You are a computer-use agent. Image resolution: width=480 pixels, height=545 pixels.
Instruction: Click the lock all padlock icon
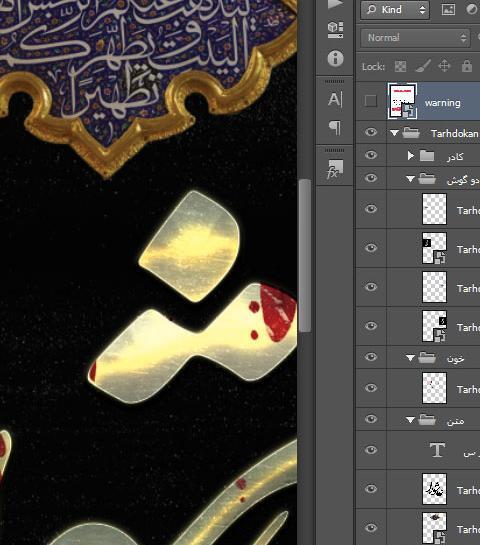pos(467,65)
